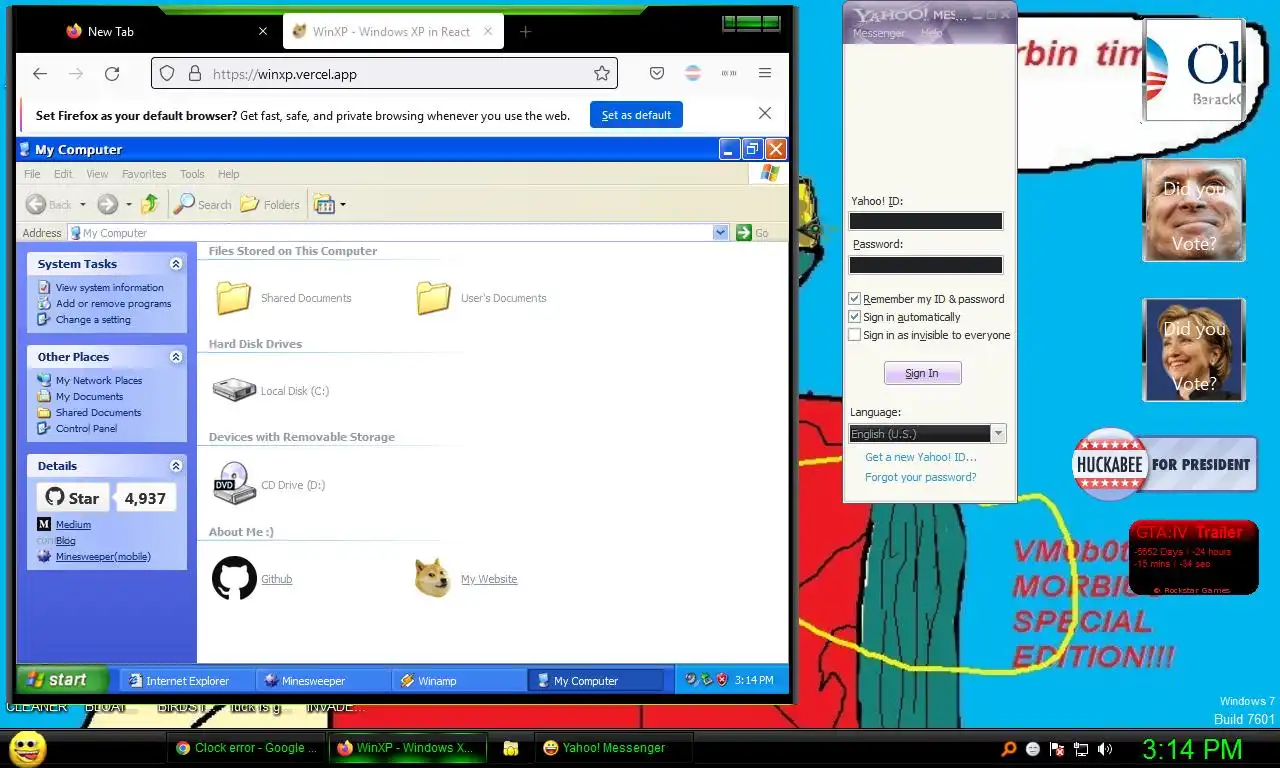The height and width of the screenshot is (768, 1280).
Task: Open the Forward history dropdown arrow
Action: (129, 205)
